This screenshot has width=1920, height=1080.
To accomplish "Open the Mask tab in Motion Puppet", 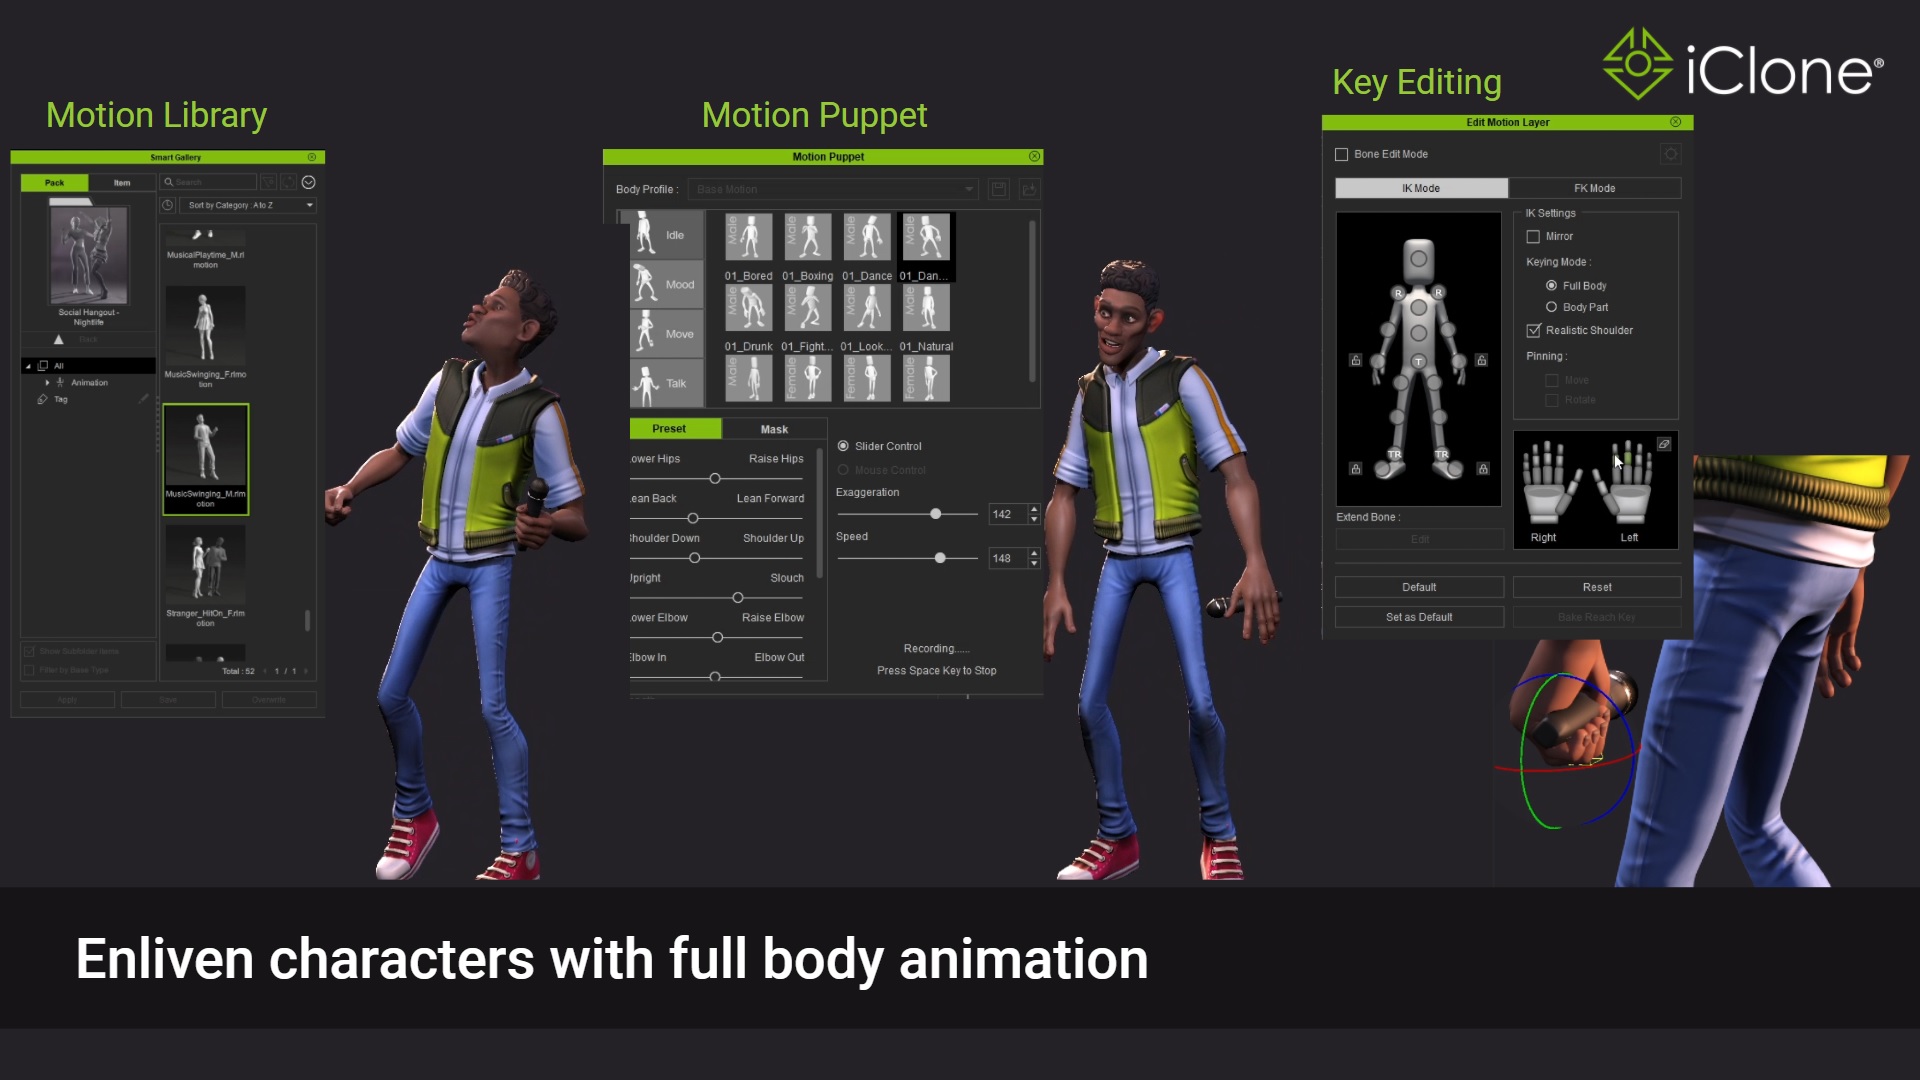I will tap(774, 429).
